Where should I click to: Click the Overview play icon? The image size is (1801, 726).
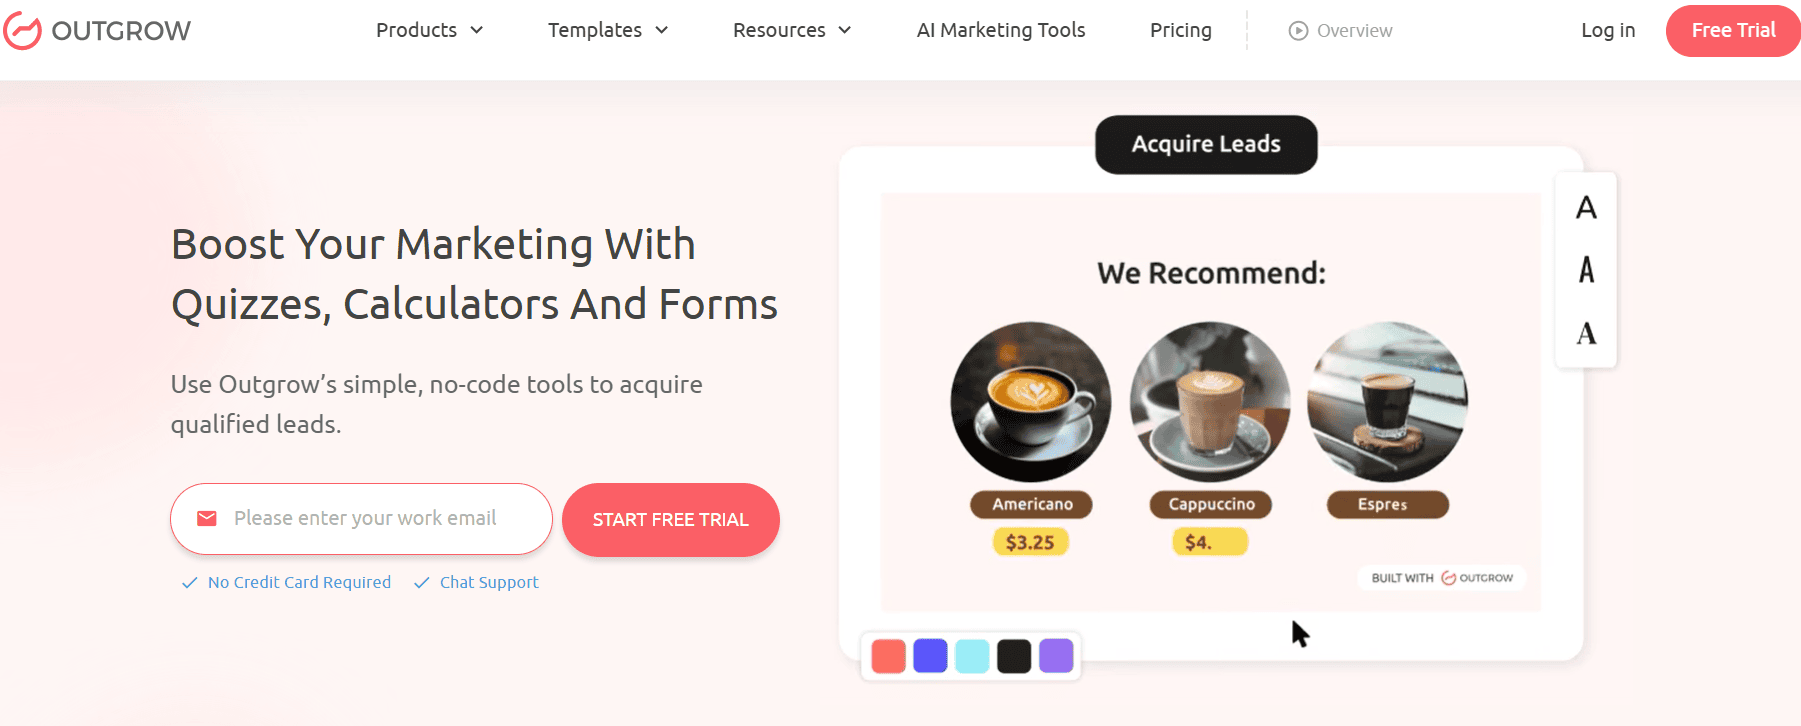[1298, 31]
